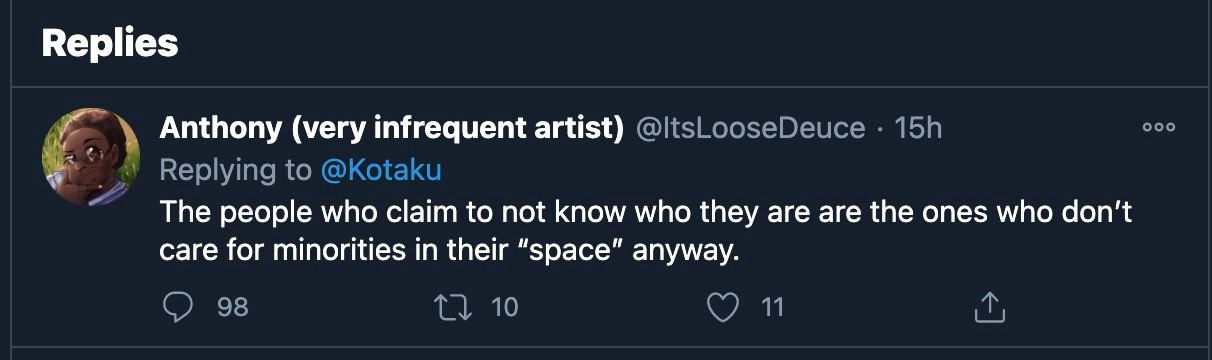Like the tweet with the heart icon
This screenshot has height=360, width=1212.
point(722,306)
